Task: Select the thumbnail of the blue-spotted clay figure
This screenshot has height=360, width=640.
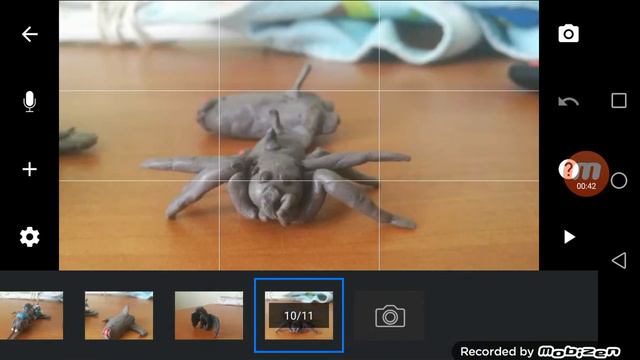Action: pyautogui.click(x=31, y=316)
